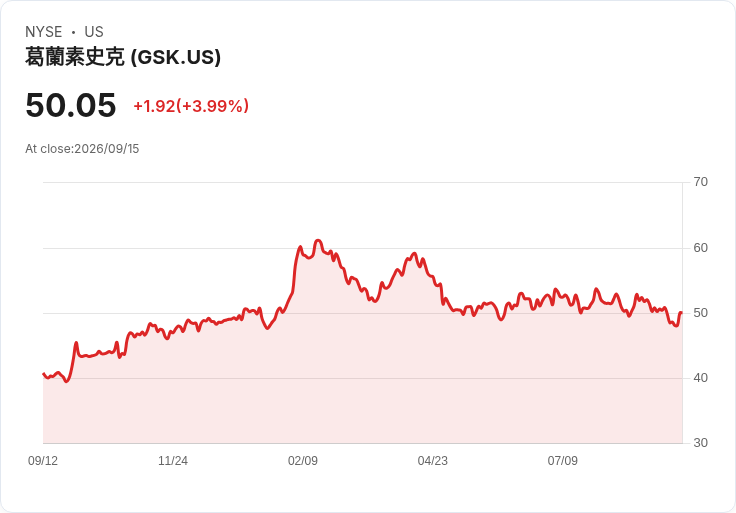Click the +1.92(+3.99%) change value

pos(191,106)
